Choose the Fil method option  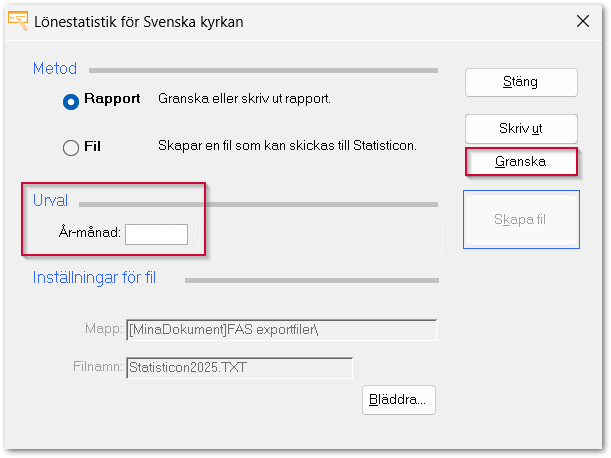click(x=70, y=148)
